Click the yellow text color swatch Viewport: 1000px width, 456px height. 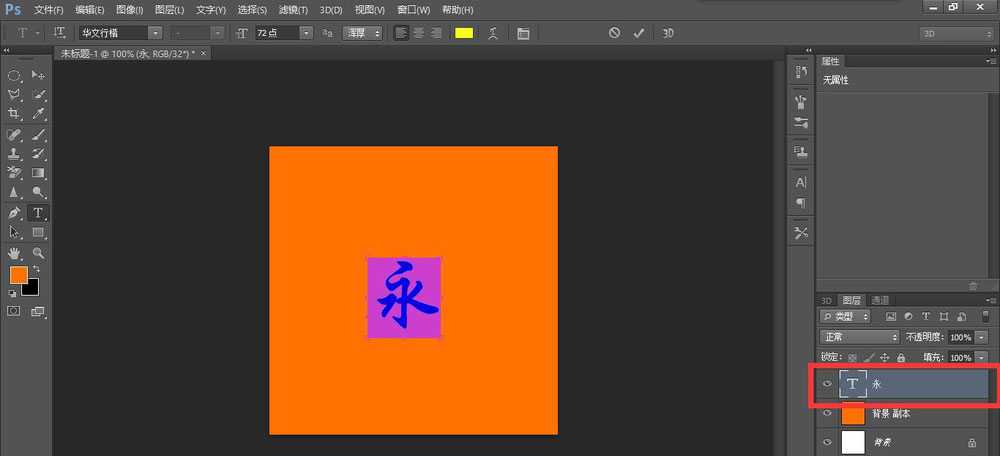click(x=464, y=33)
